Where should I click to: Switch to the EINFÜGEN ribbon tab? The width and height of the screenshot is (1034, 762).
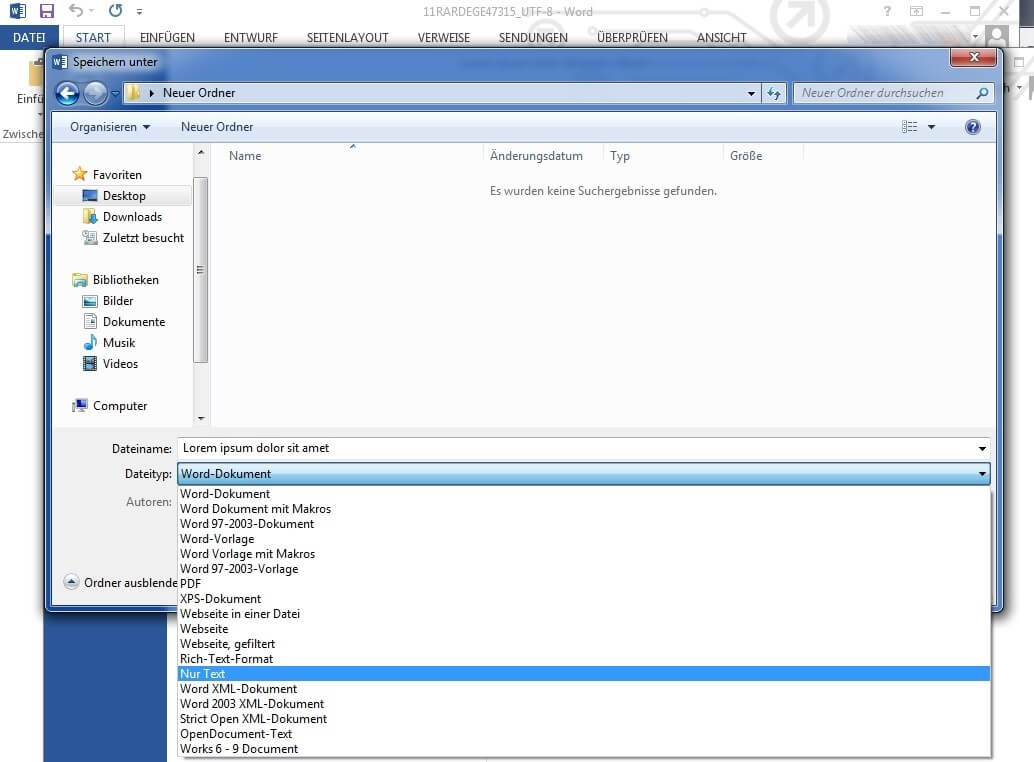coord(167,38)
